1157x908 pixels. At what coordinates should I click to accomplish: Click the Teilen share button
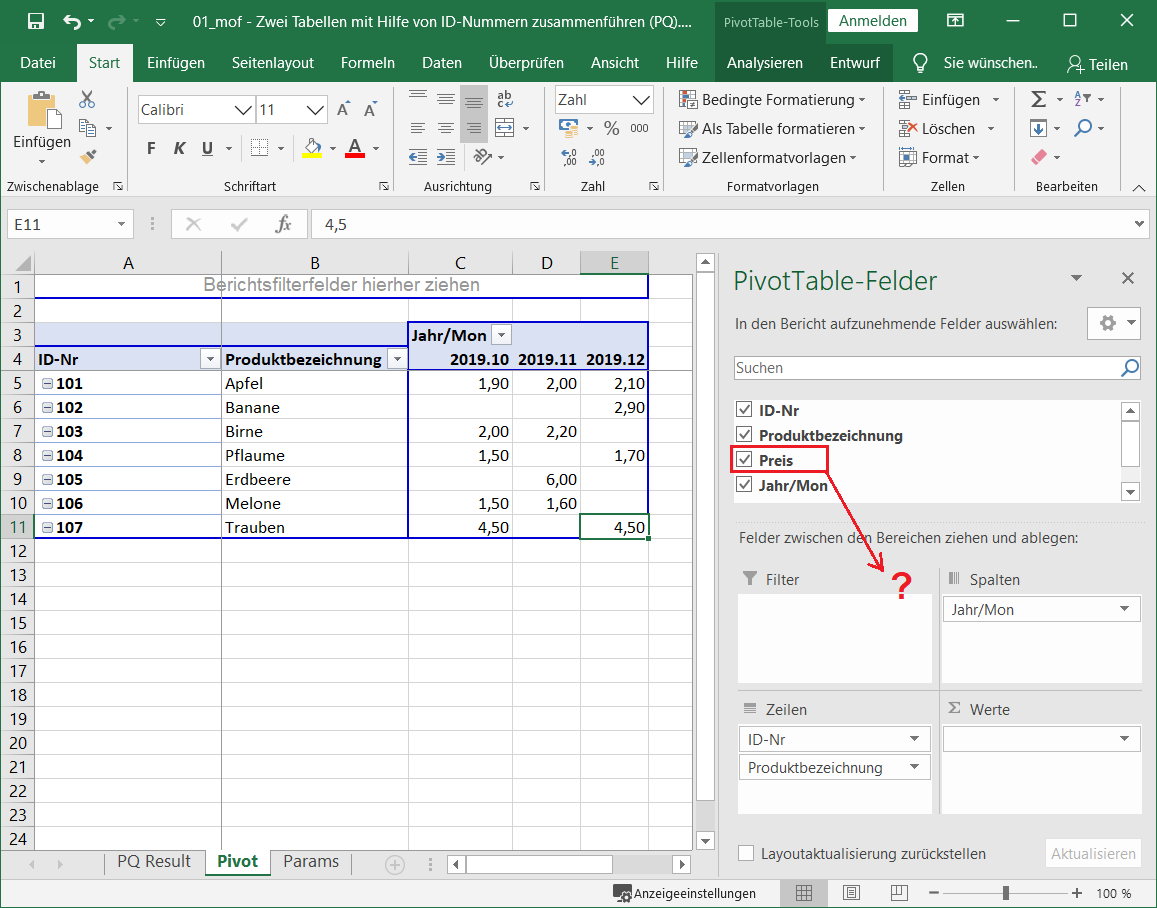(1097, 64)
